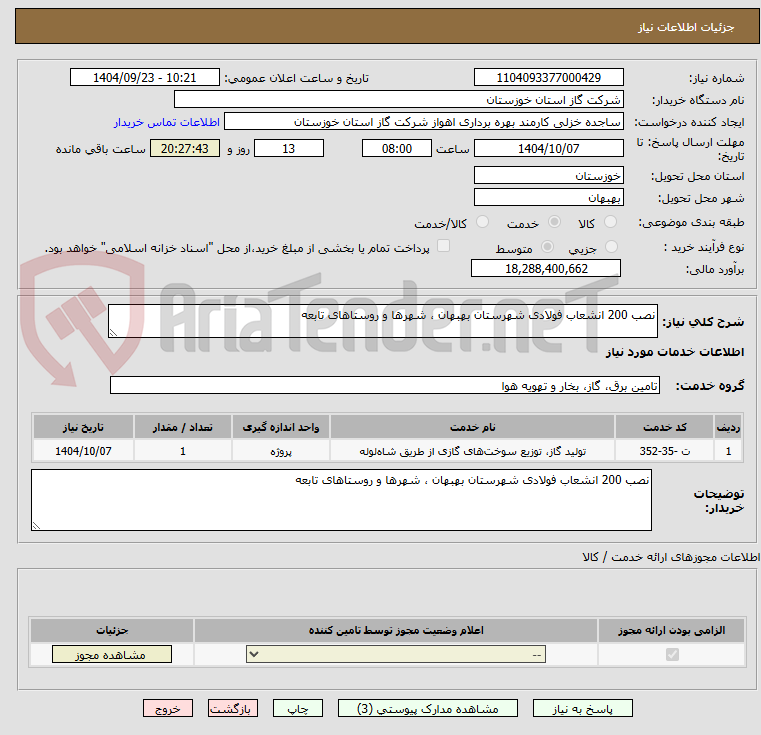Viewport: 761px width, 735px height.
Task: Click the نام دستگاه خریدار field
Action: coord(398,100)
